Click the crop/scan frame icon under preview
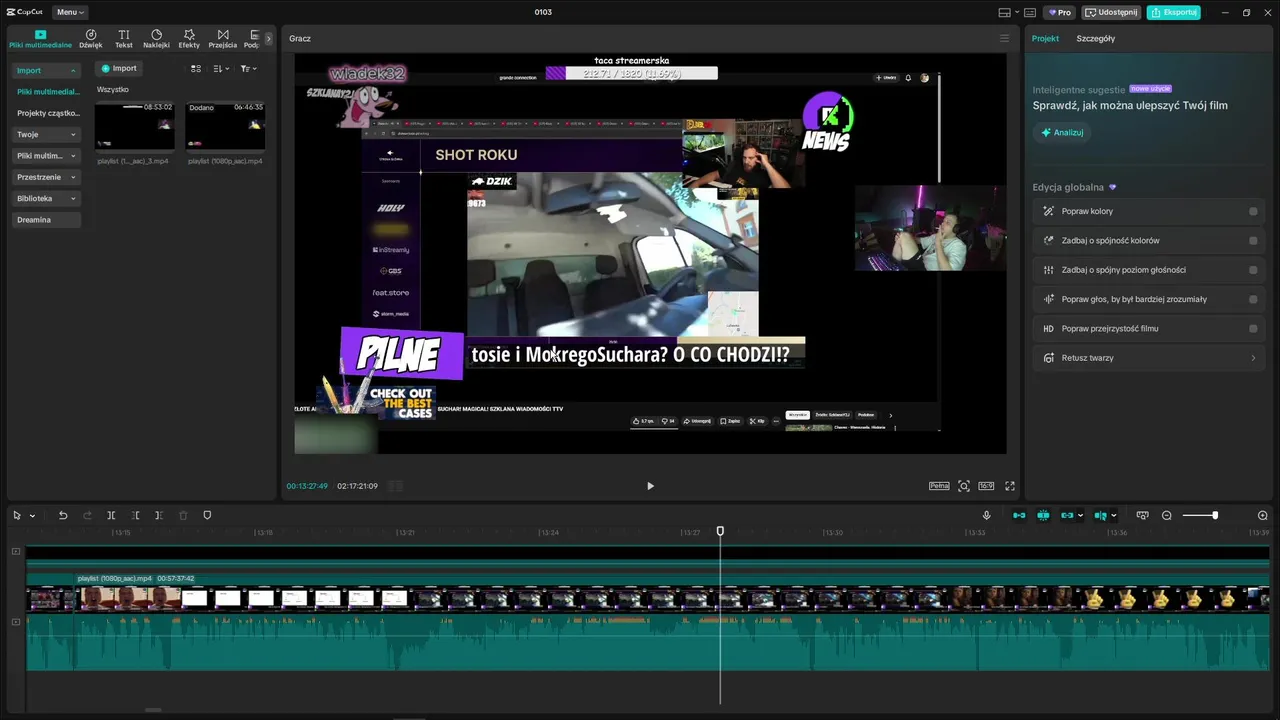Screen dimensions: 1280x720 coord(964,486)
